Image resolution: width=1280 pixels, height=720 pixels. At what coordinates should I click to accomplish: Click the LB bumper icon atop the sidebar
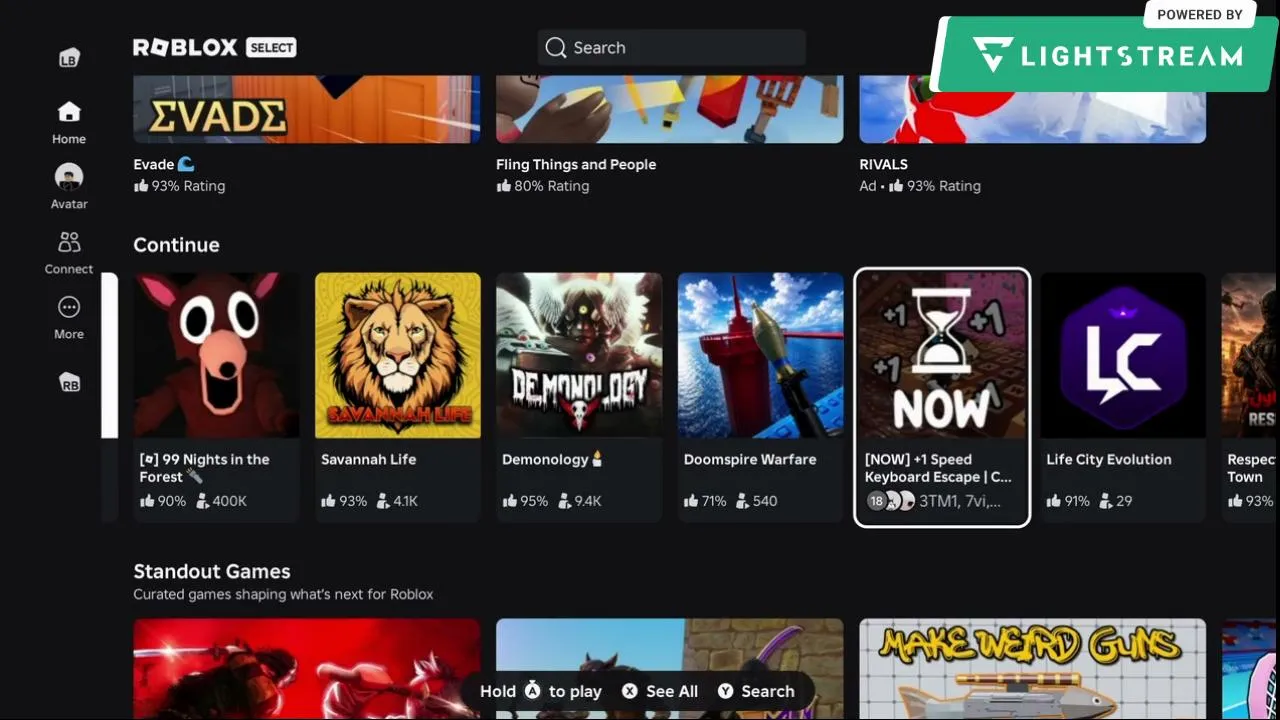click(x=69, y=58)
